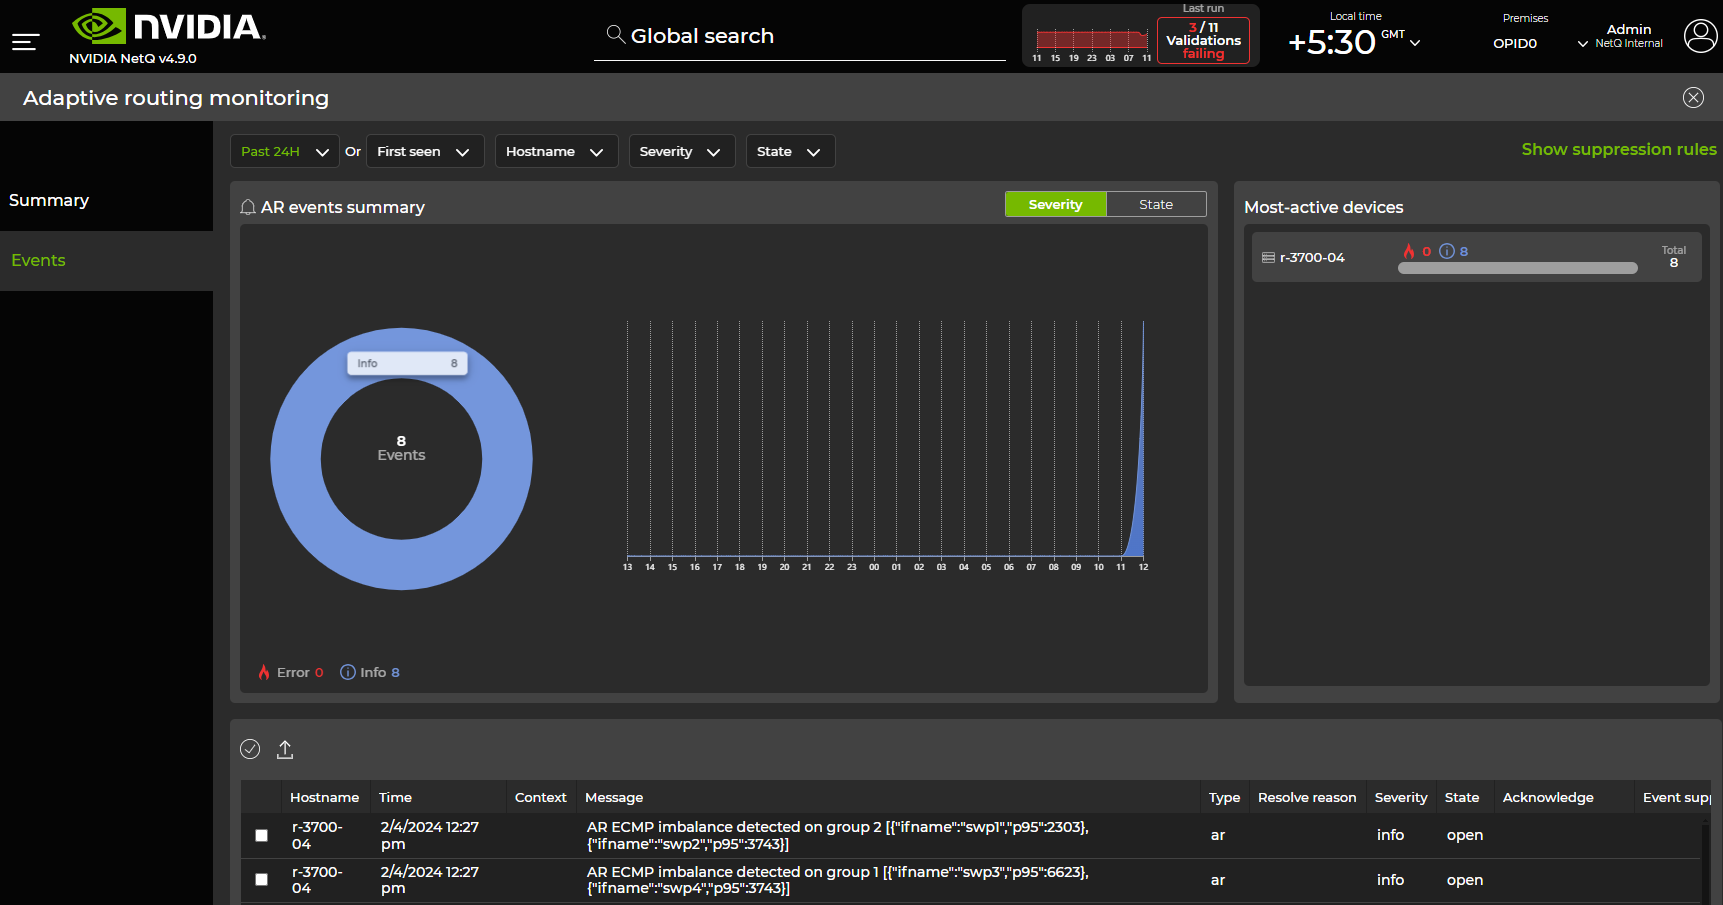This screenshot has width=1723, height=905.
Task: Switch the events summary to State view
Action: click(1156, 203)
